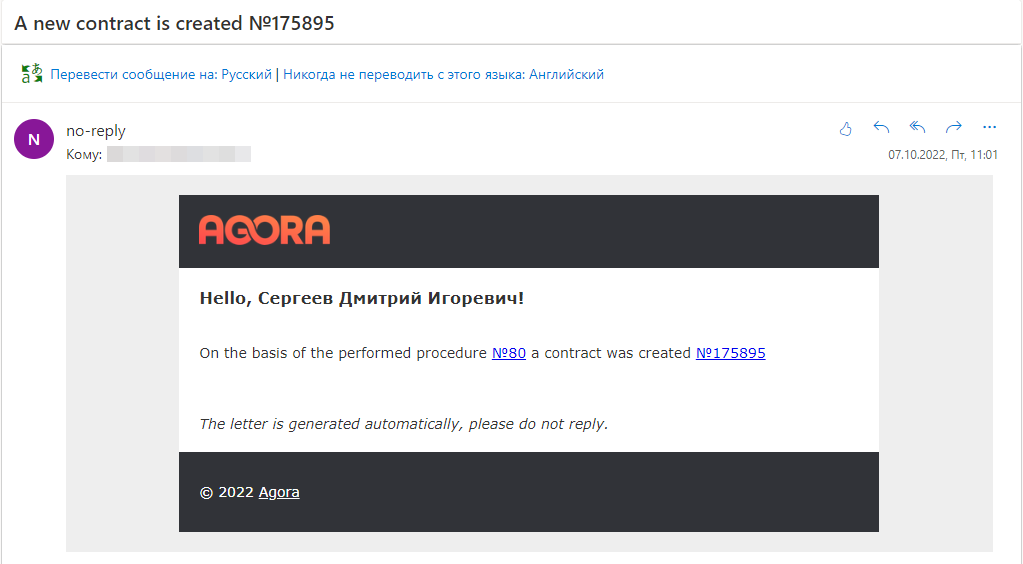Follow the Agora footer link

point(279,492)
